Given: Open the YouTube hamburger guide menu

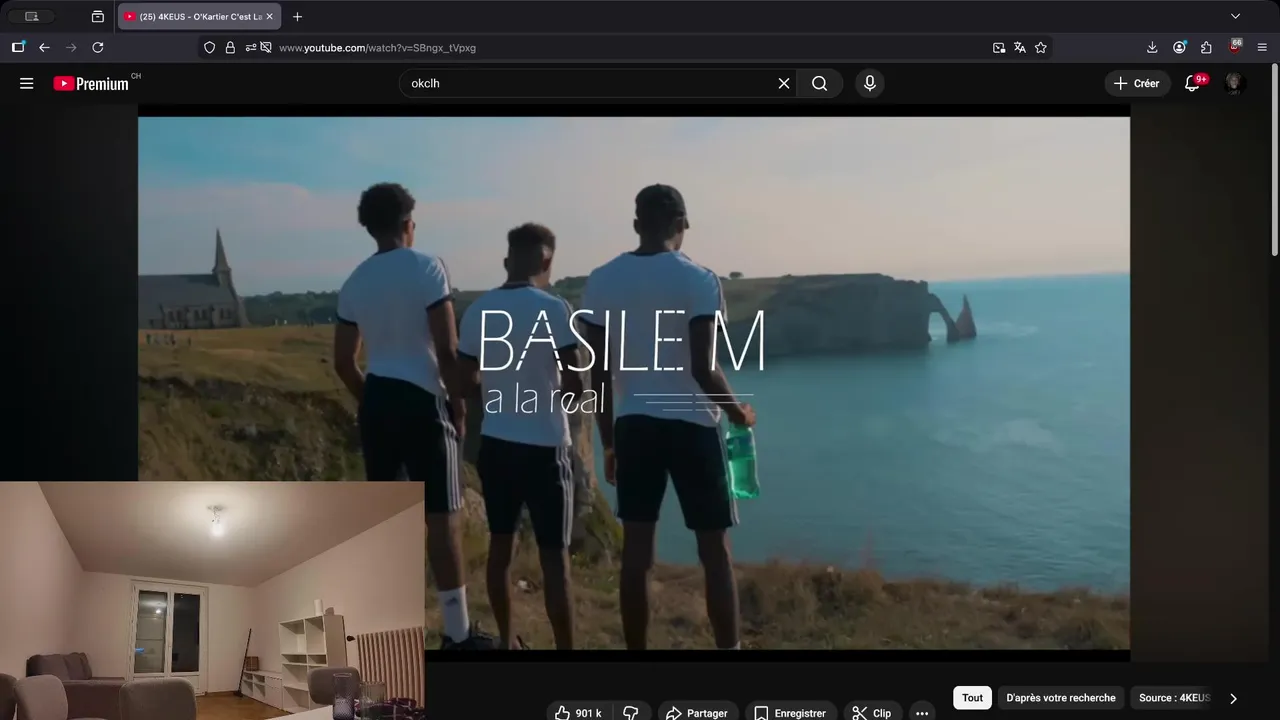Looking at the screenshot, I should point(27,84).
